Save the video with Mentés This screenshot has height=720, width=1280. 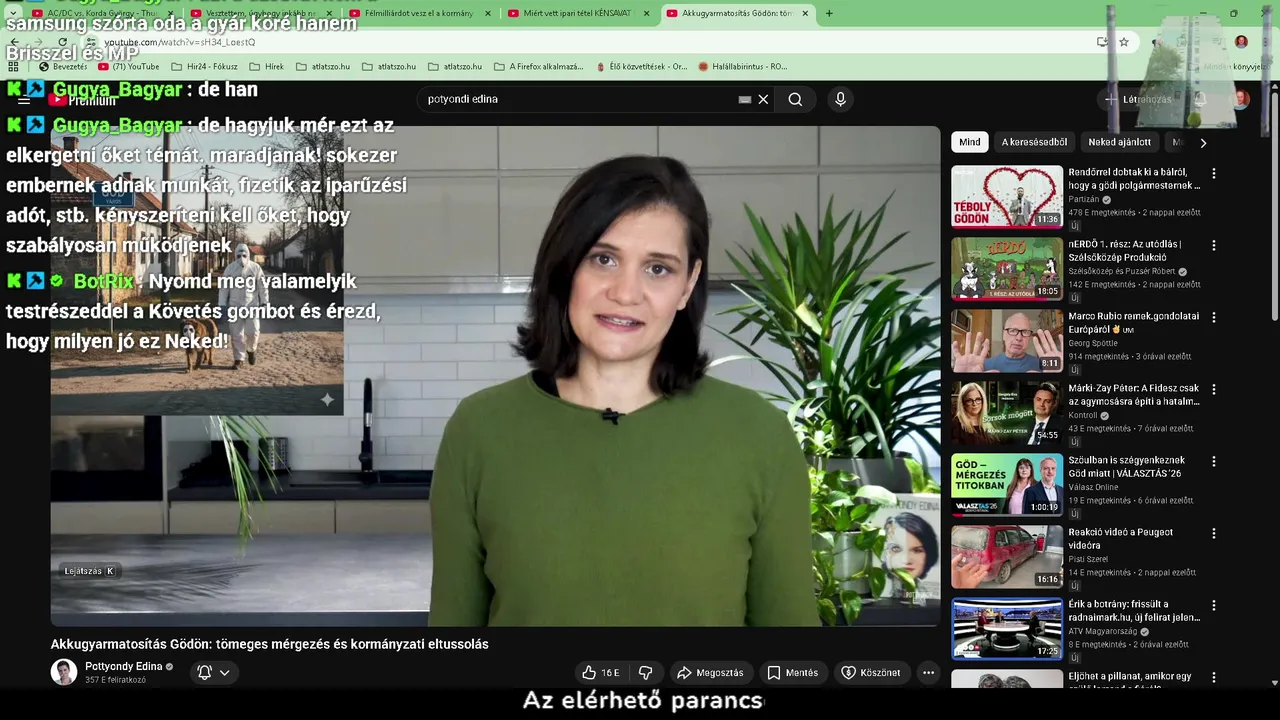pos(793,673)
